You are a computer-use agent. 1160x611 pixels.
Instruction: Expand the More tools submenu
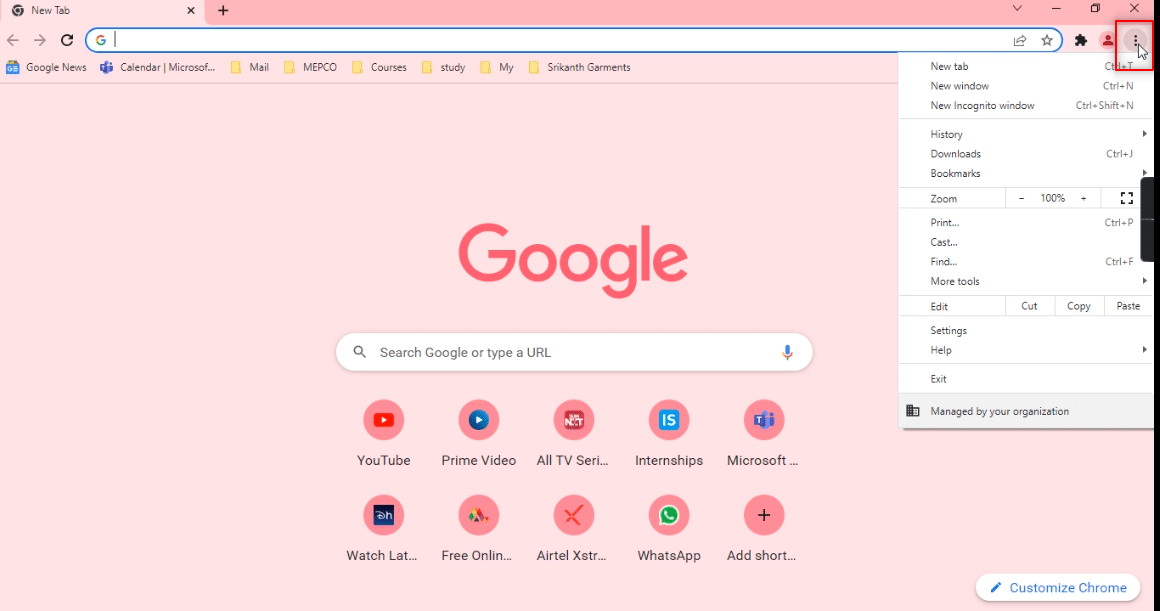[1026, 281]
